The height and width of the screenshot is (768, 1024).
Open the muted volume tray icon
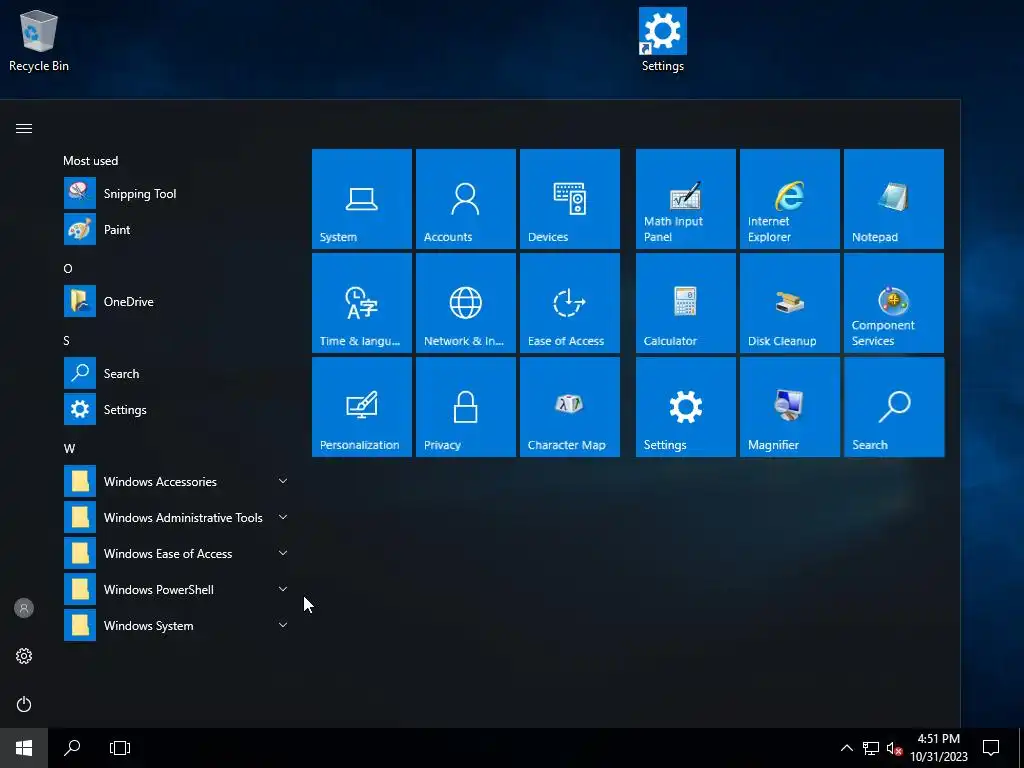(894, 748)
